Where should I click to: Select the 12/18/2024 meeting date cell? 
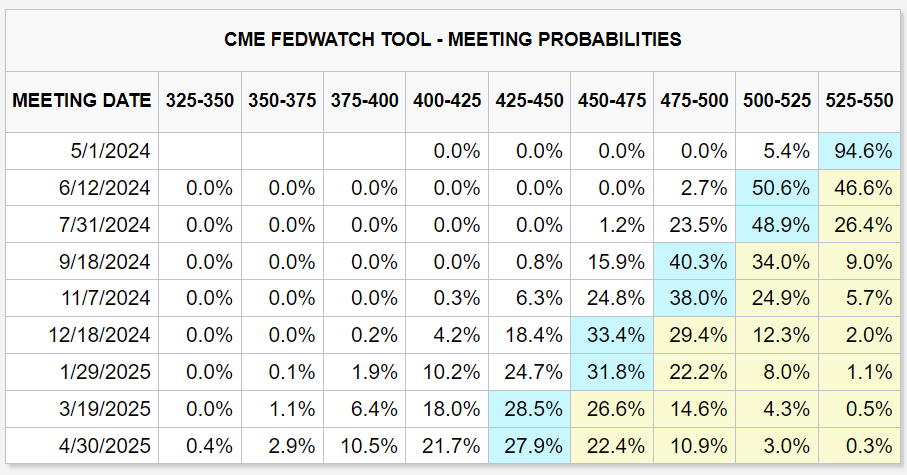[108, 335]
